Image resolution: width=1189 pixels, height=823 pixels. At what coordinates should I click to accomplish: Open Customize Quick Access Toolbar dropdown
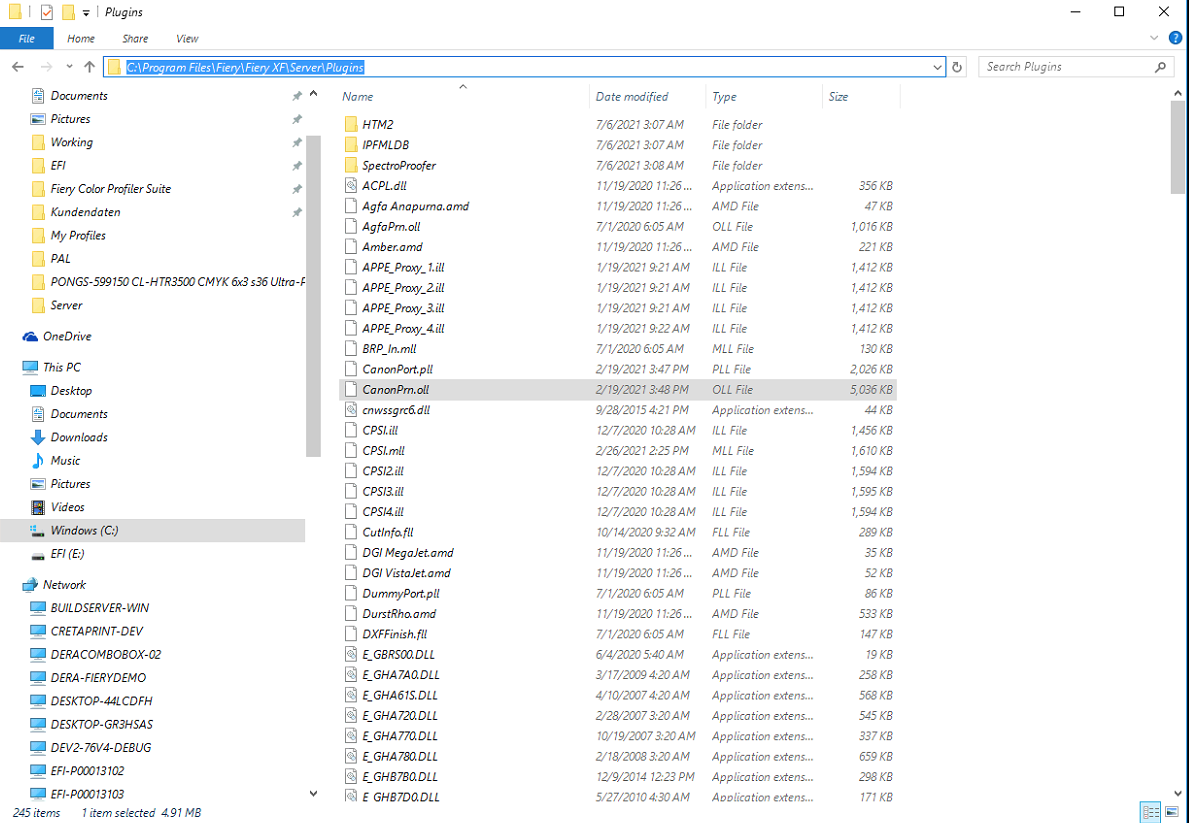86,13
